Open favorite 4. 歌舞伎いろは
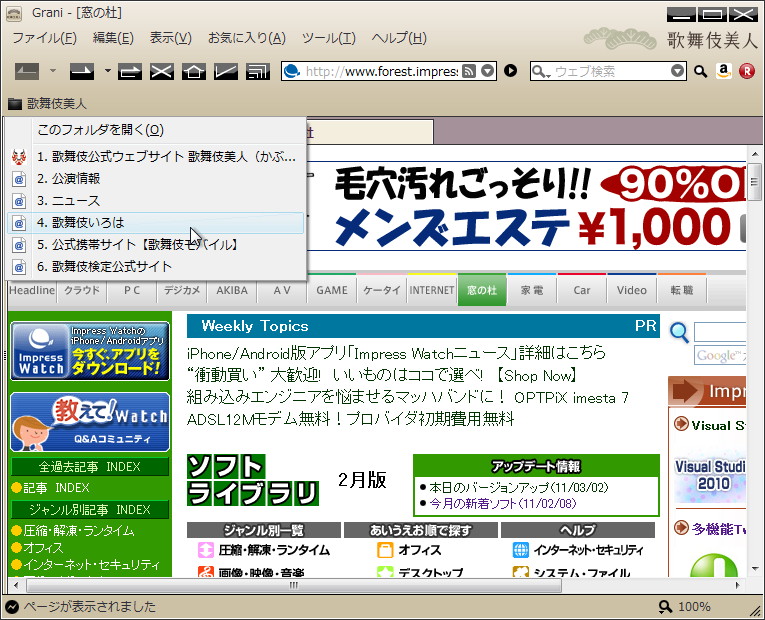 tap(156, 223)
